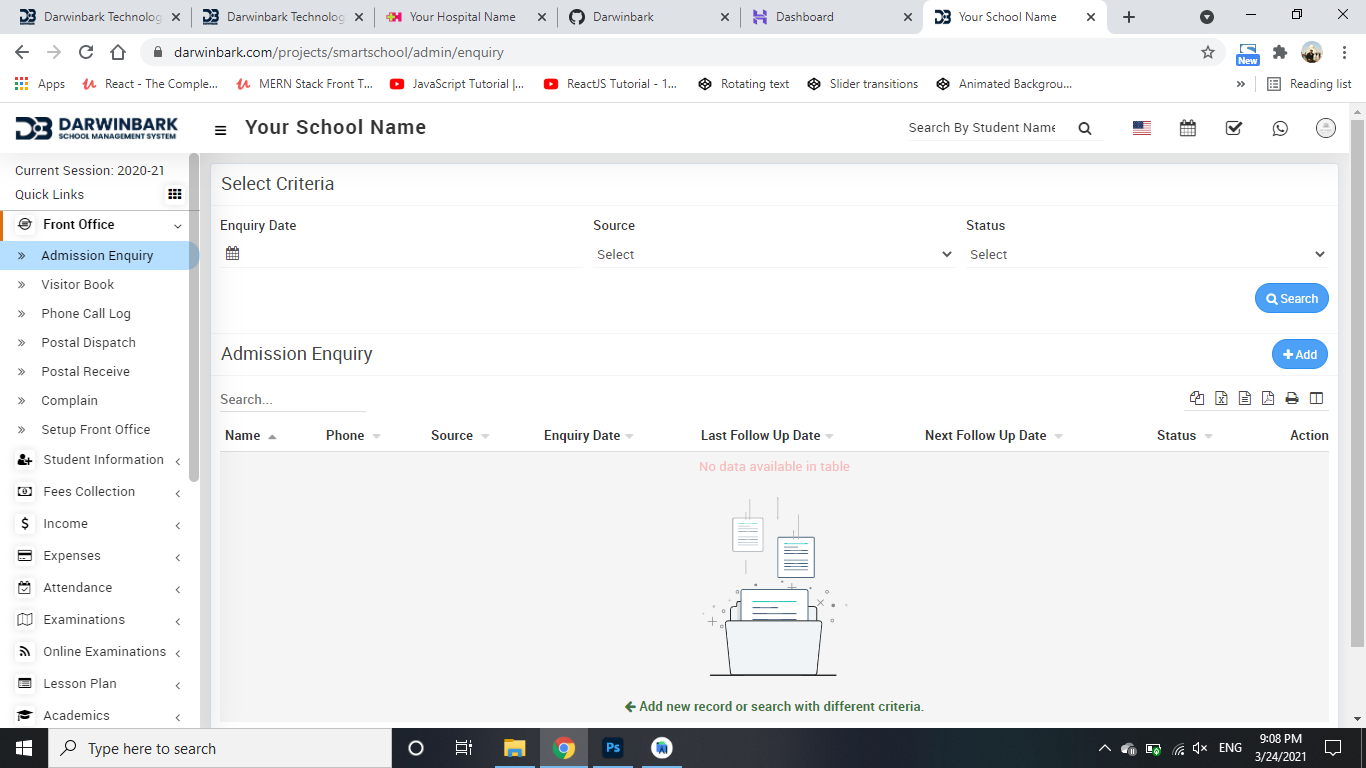Toggle sidebar with hamburger menu icon

221,130
